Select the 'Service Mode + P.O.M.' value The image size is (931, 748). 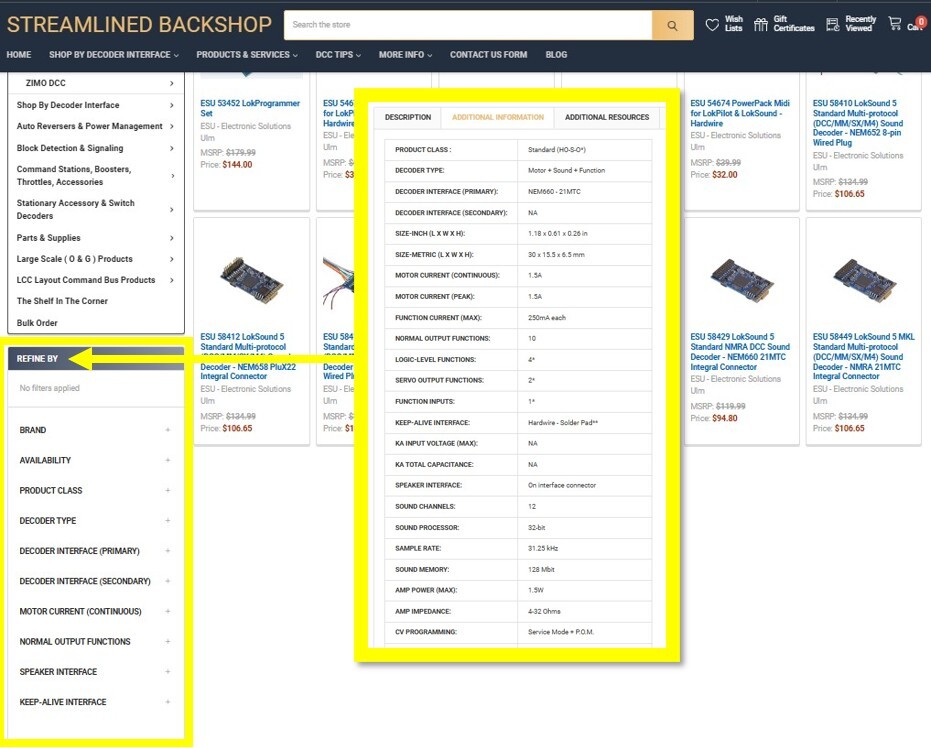(560, 632)
